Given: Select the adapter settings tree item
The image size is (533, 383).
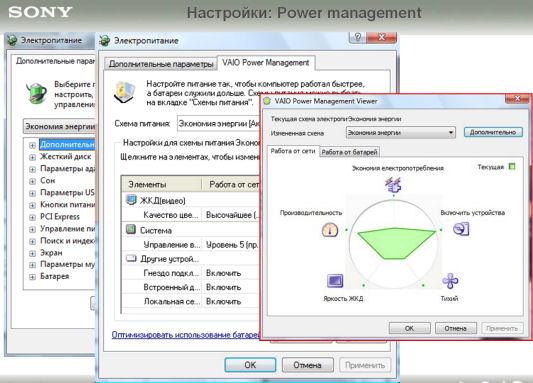Looking at the screenshot, I should point(68,169).
